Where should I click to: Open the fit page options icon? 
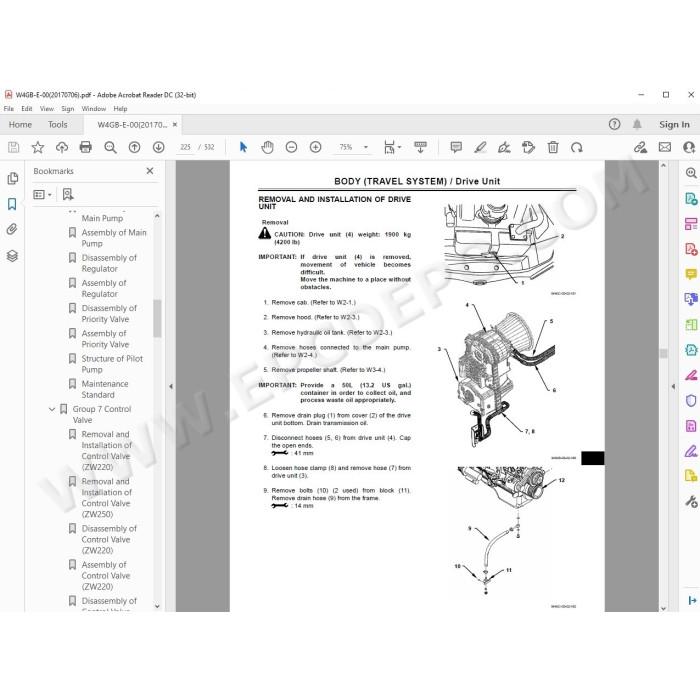point(390,147)
